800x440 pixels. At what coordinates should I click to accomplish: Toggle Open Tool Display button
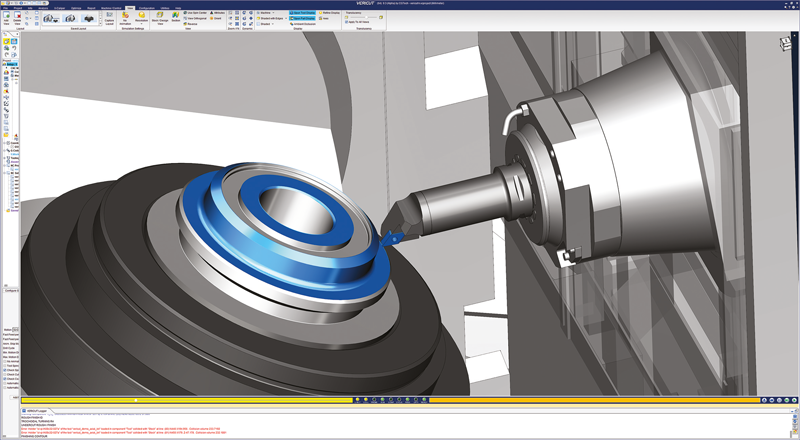(x=302, y=12)
